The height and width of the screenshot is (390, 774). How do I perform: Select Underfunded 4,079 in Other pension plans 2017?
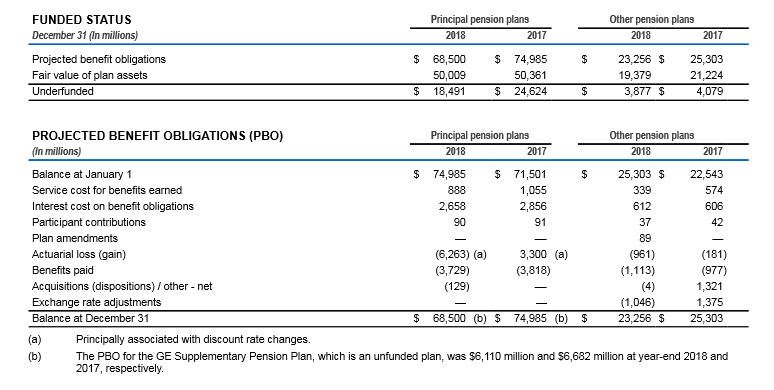pyautogui.click(x=709, y=91)
